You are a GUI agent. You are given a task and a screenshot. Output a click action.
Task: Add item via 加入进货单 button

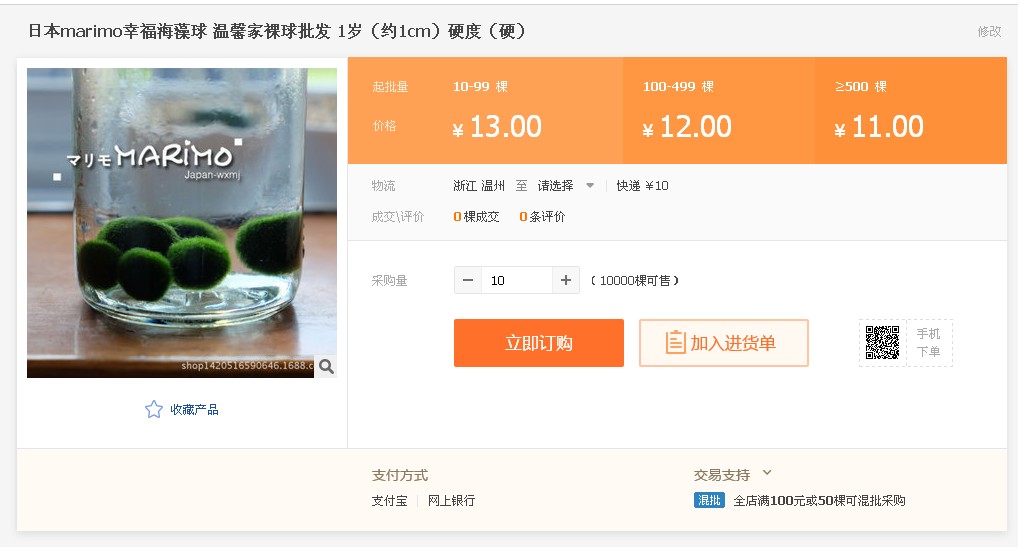[x=723, y=343]
